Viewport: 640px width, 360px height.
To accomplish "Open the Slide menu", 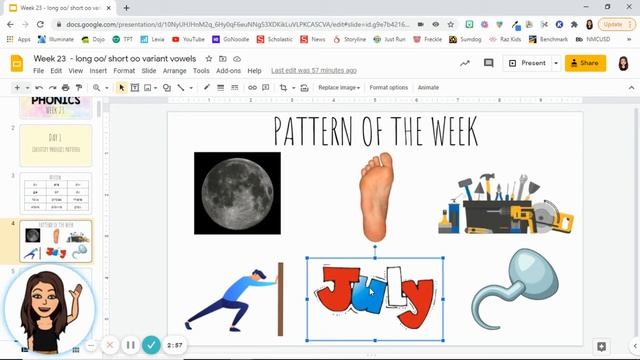I will point(149,71).
